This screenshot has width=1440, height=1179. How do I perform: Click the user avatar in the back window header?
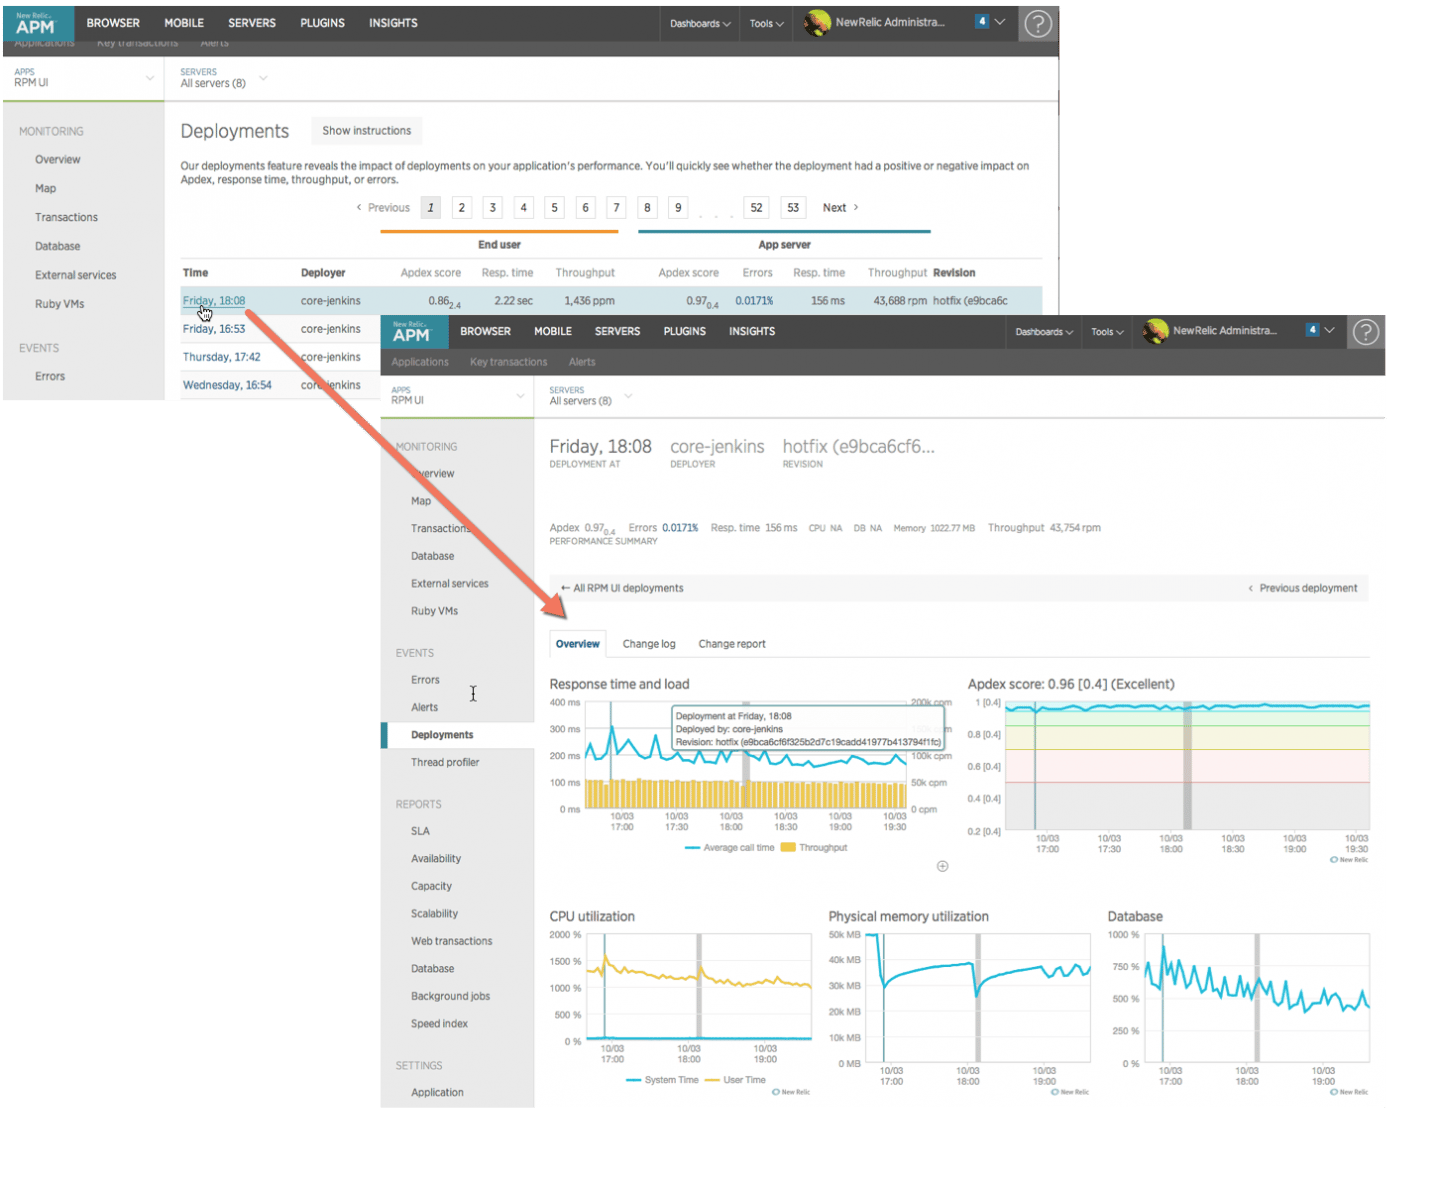pos(817,22)
